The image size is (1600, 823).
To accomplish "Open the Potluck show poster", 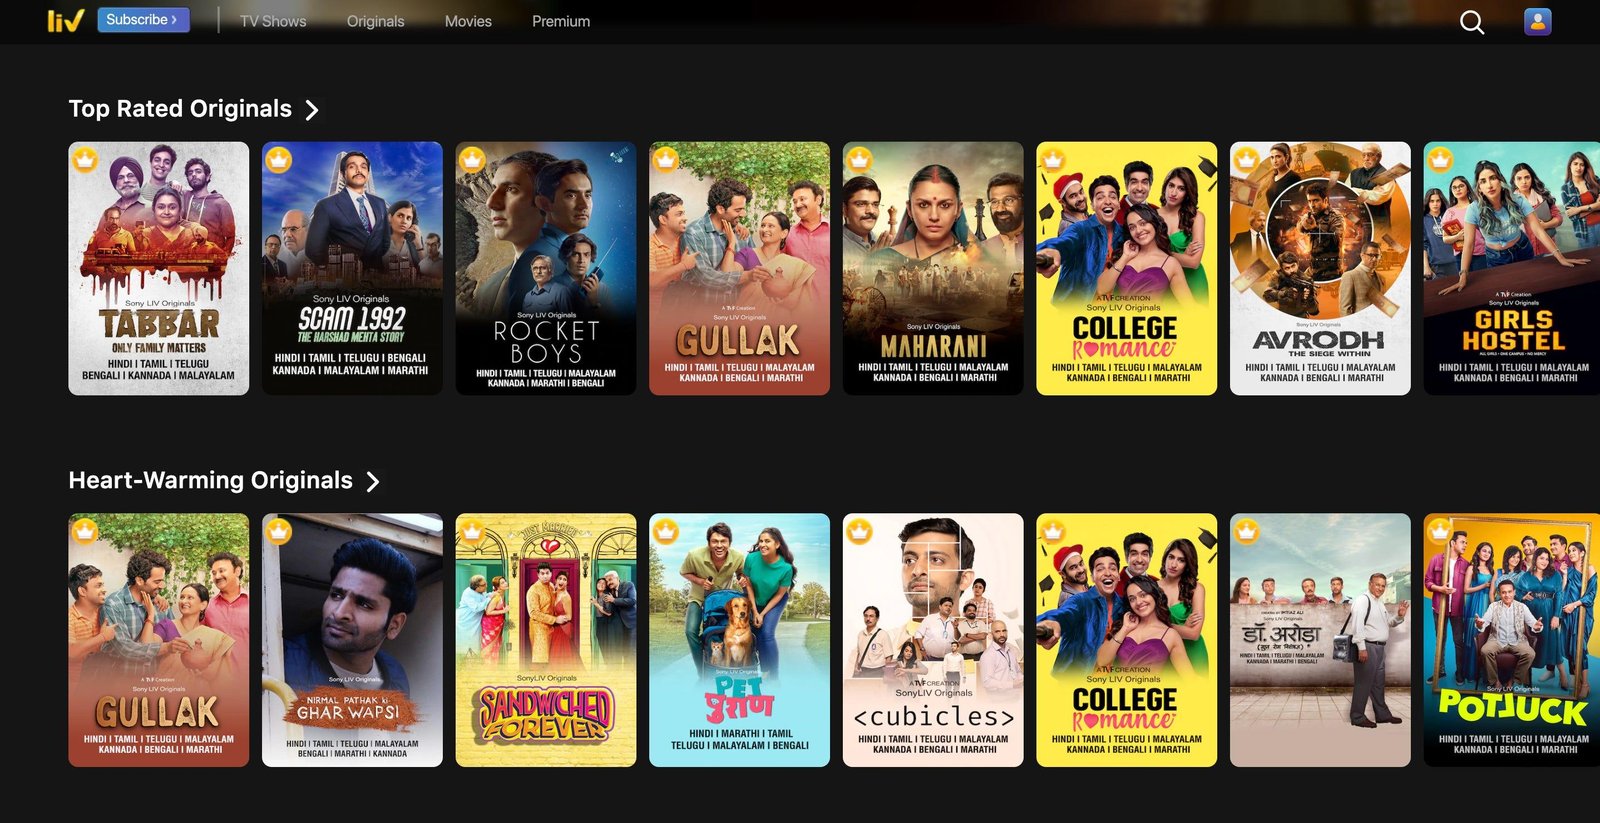I will click(1512, 640).
